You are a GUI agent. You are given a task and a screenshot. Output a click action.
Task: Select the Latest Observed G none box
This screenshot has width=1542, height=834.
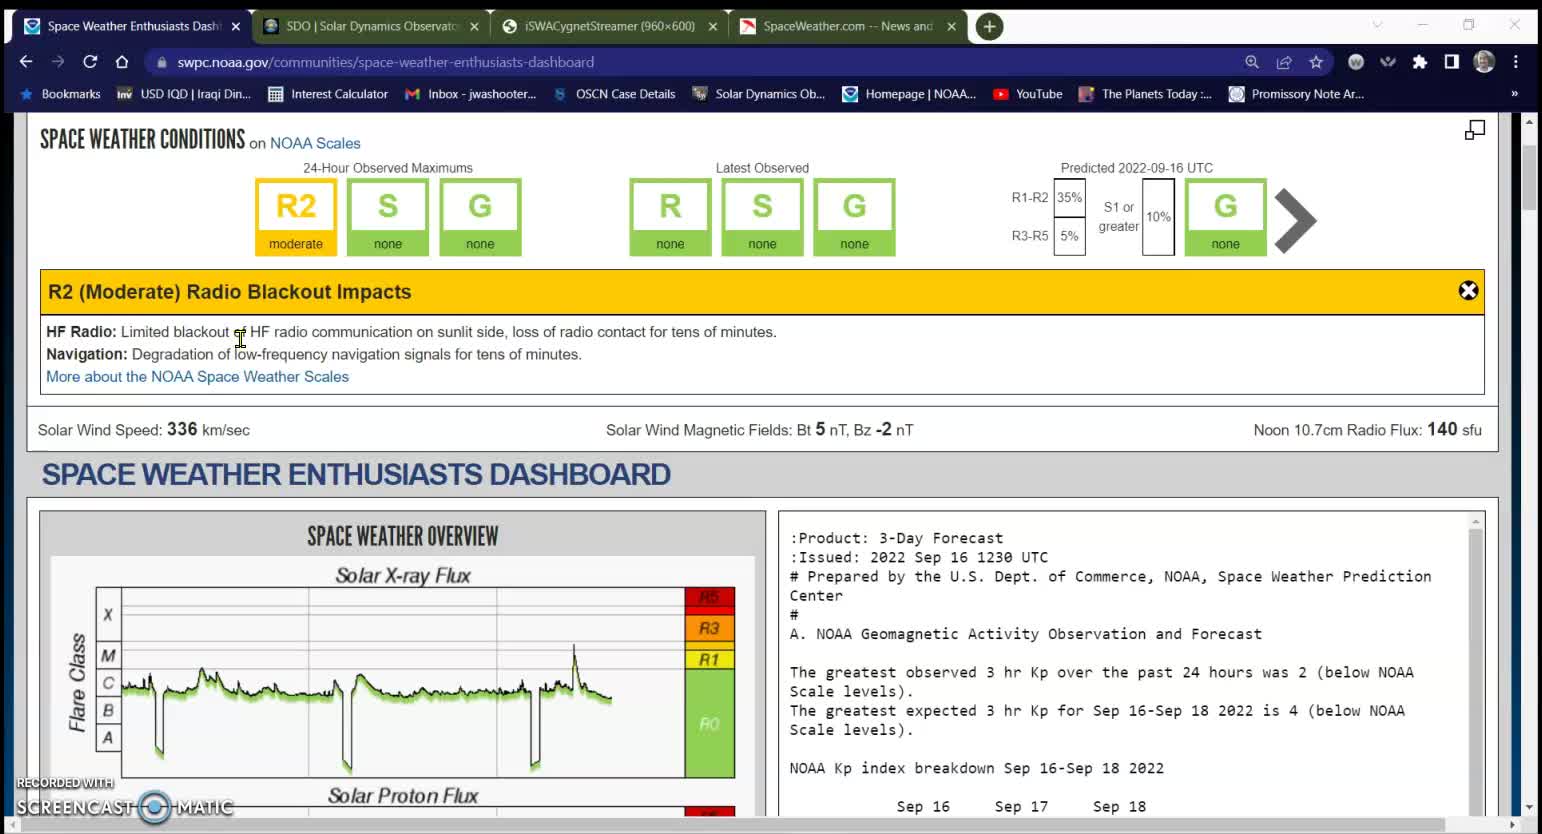tap(854, 217)
